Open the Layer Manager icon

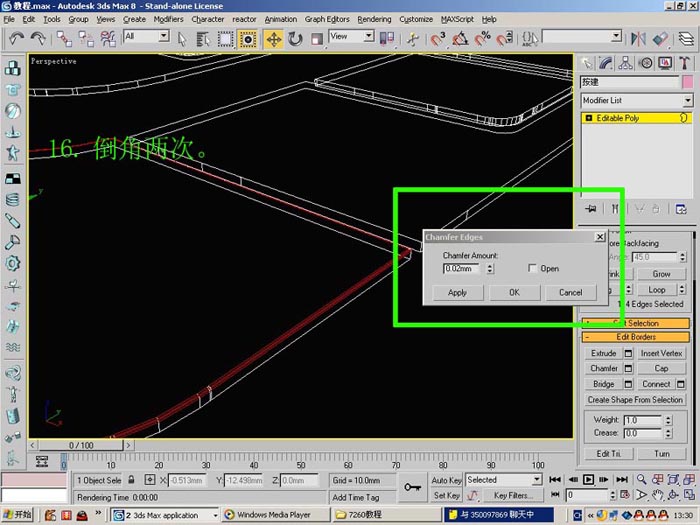coord(686,39)
